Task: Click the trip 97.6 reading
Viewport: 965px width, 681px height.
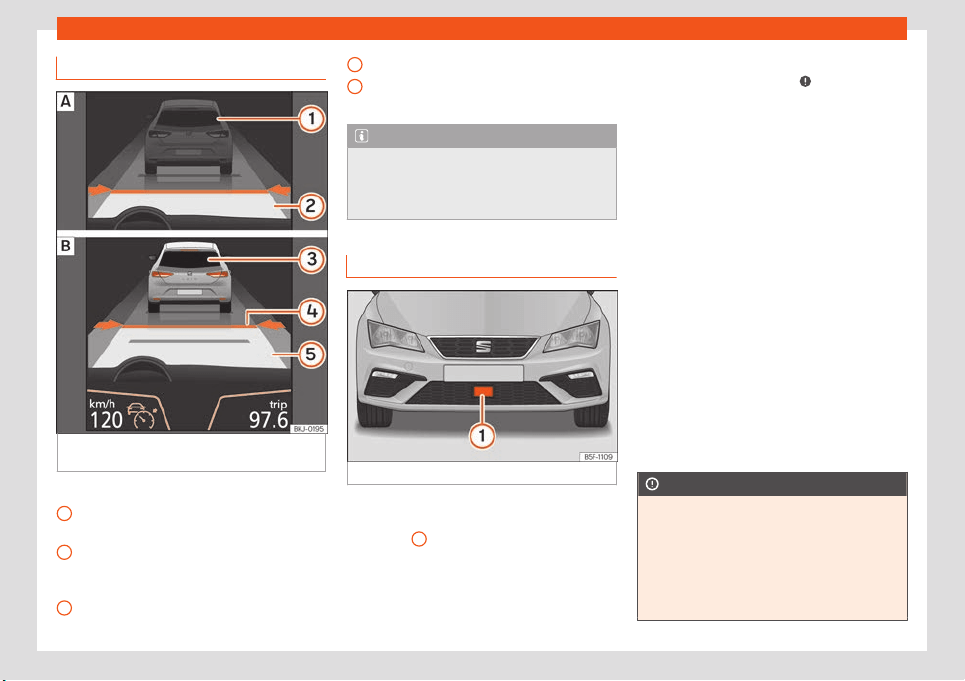Action: point(268,415)
